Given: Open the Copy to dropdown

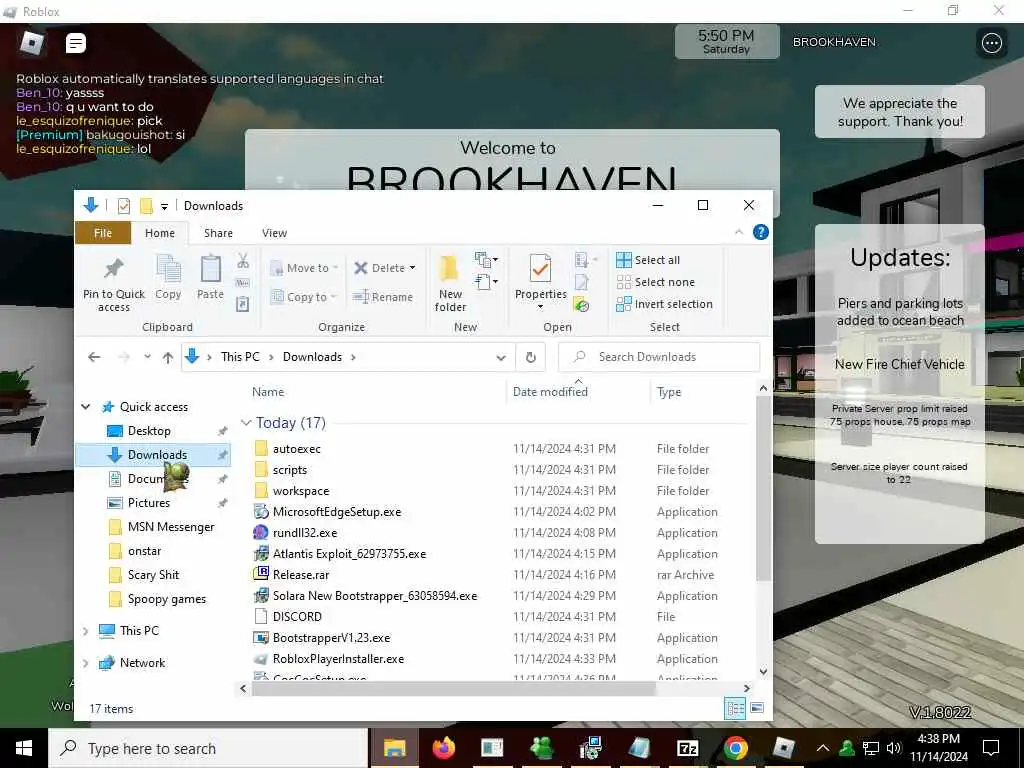Looking at the screenshot, I should 304,297.
